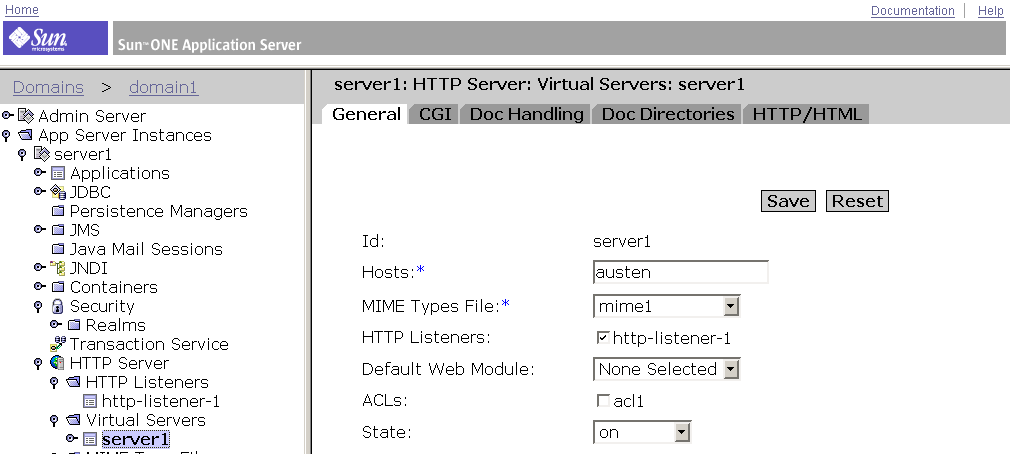Open the MIME Types File dropdown
Viewport: 1010px width, 454px height.
point(667,306)
